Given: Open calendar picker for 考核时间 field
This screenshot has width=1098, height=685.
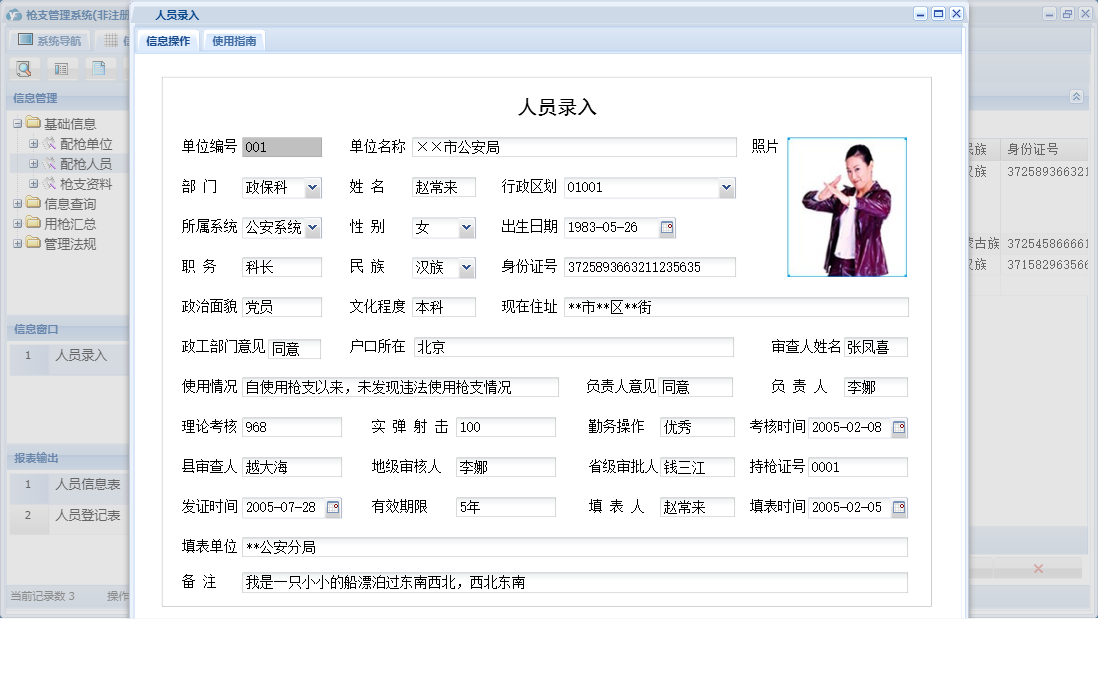Looking at the screenshot, I should click(x=899, y=427).
